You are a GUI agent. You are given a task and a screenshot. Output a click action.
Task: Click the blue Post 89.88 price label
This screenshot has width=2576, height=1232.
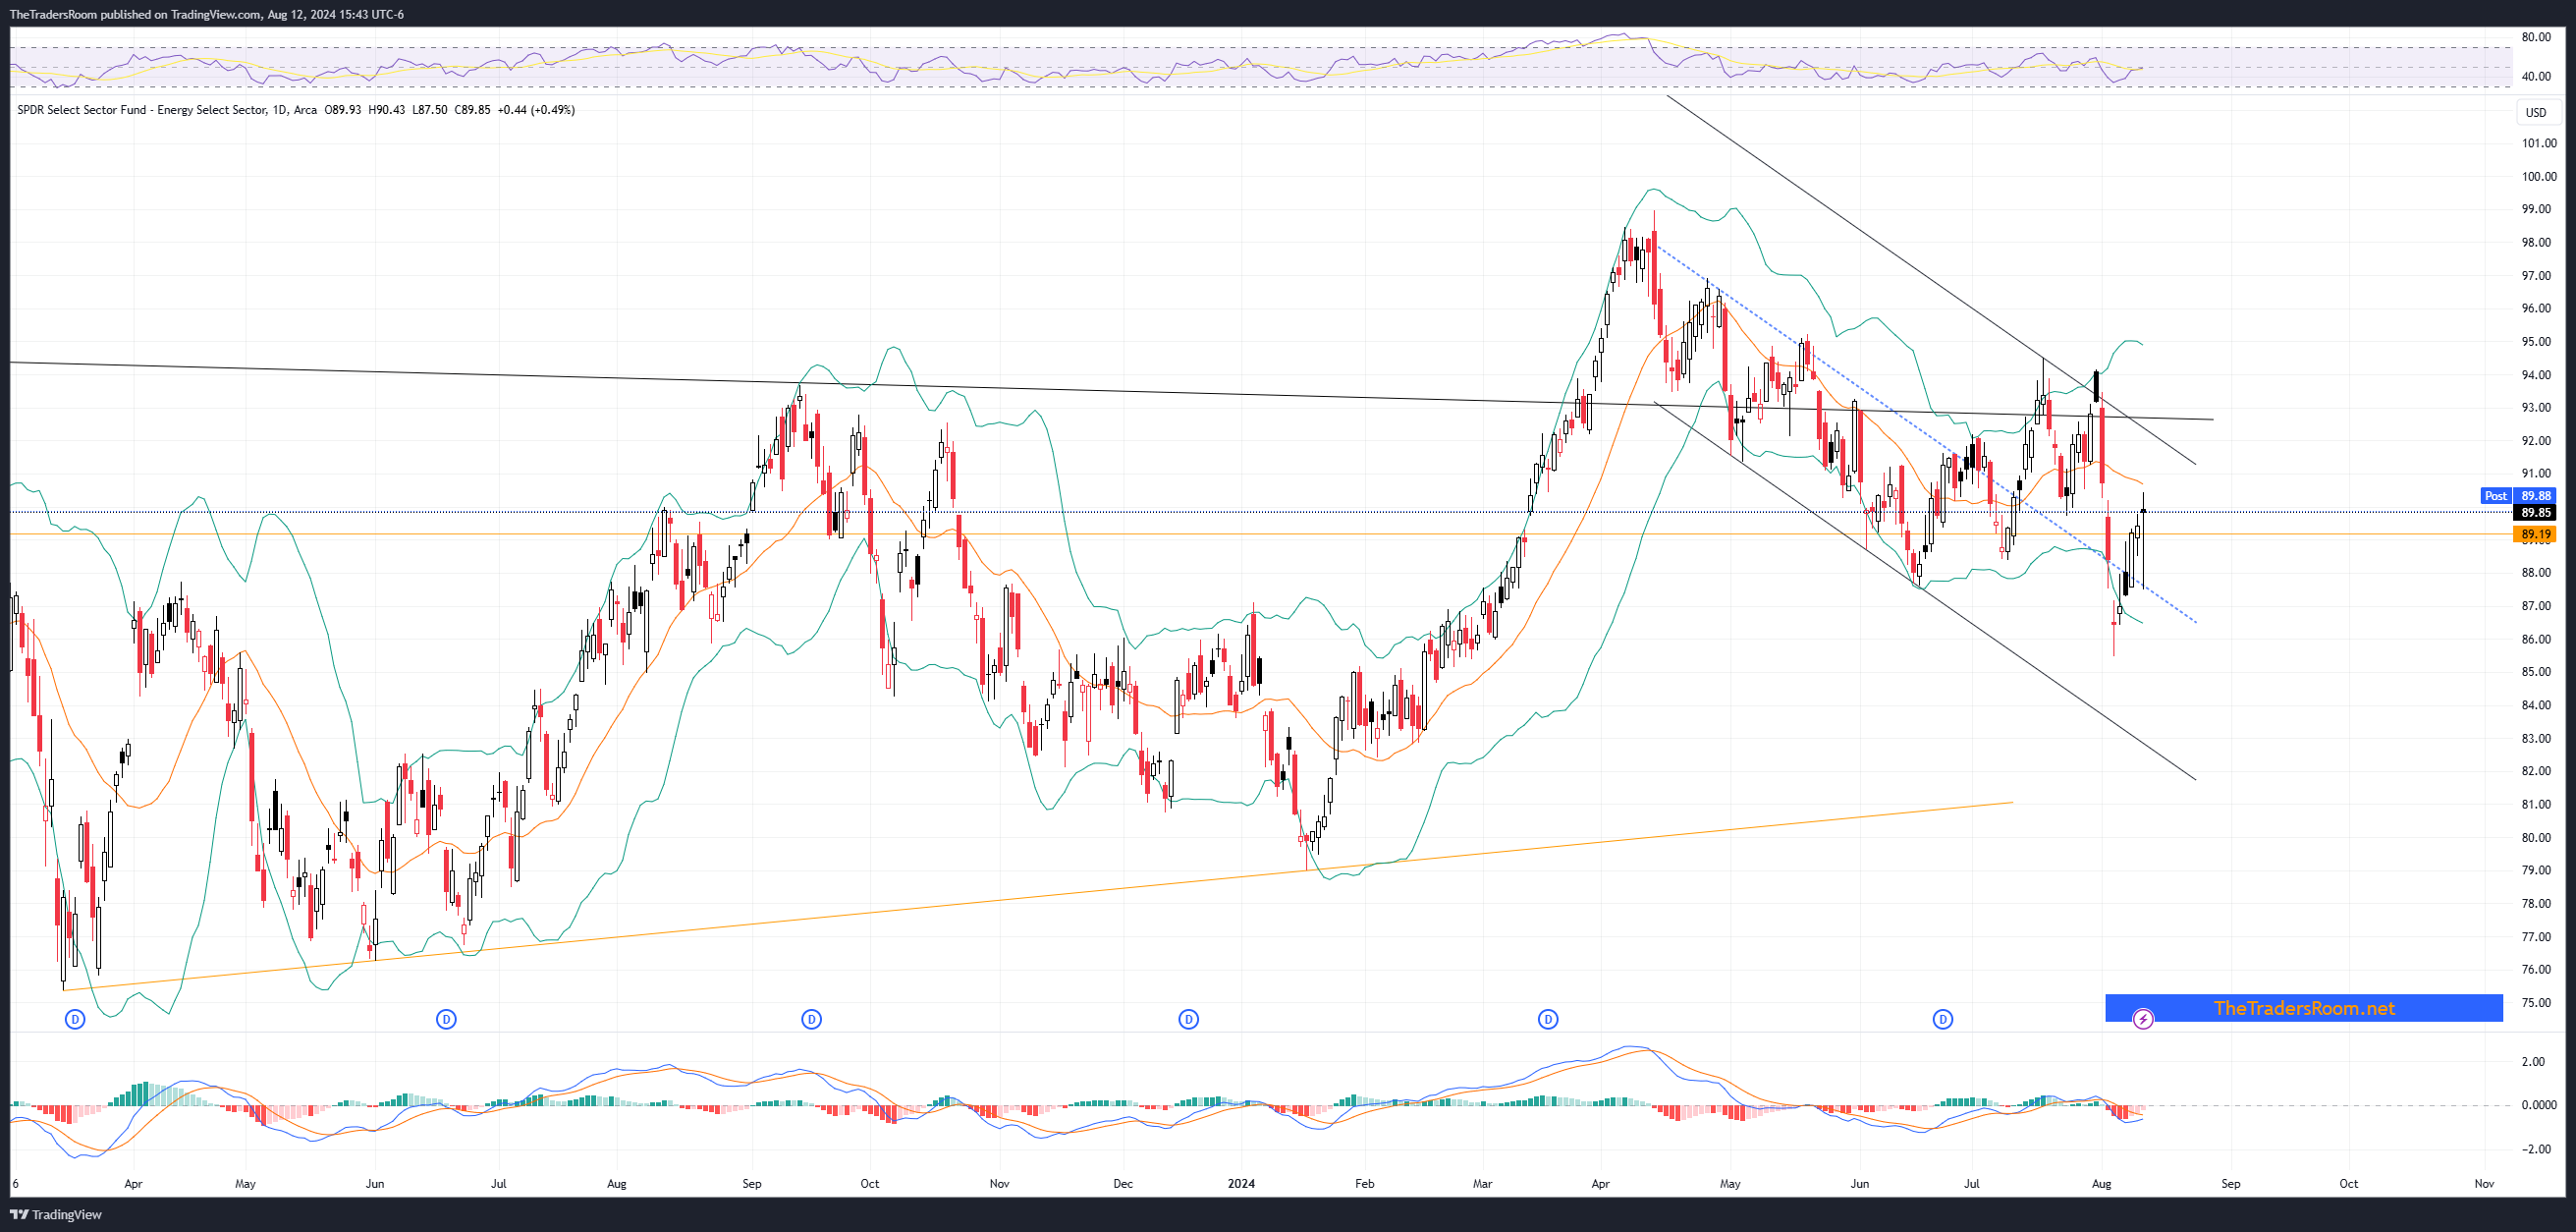(2517, 496)
